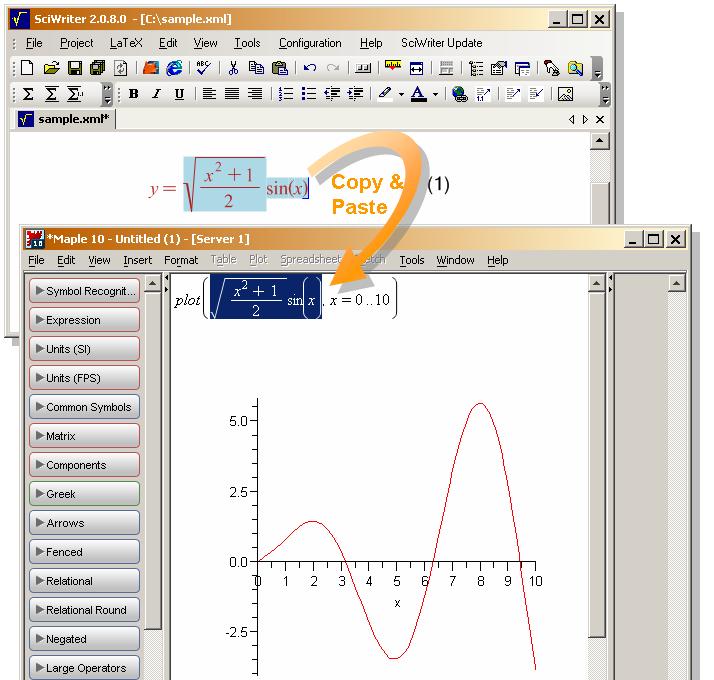Toggle Bold formatting
This screenshot has height=680, width=714.
point(133,95)
